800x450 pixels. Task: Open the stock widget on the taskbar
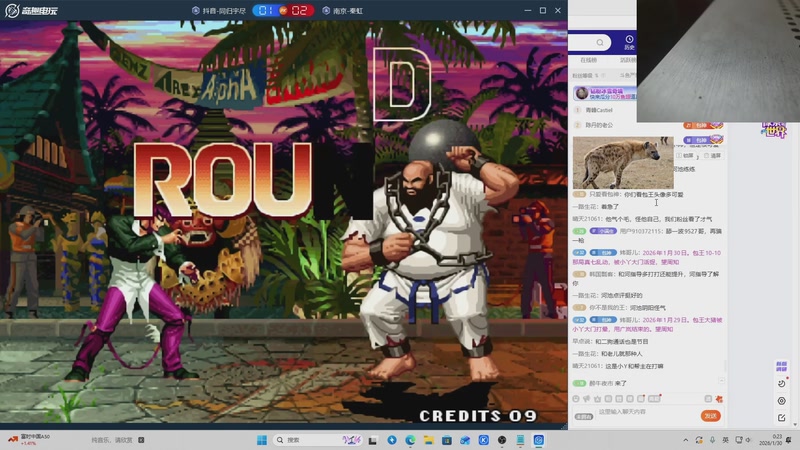pyautogui.click(x=29, y=440)
